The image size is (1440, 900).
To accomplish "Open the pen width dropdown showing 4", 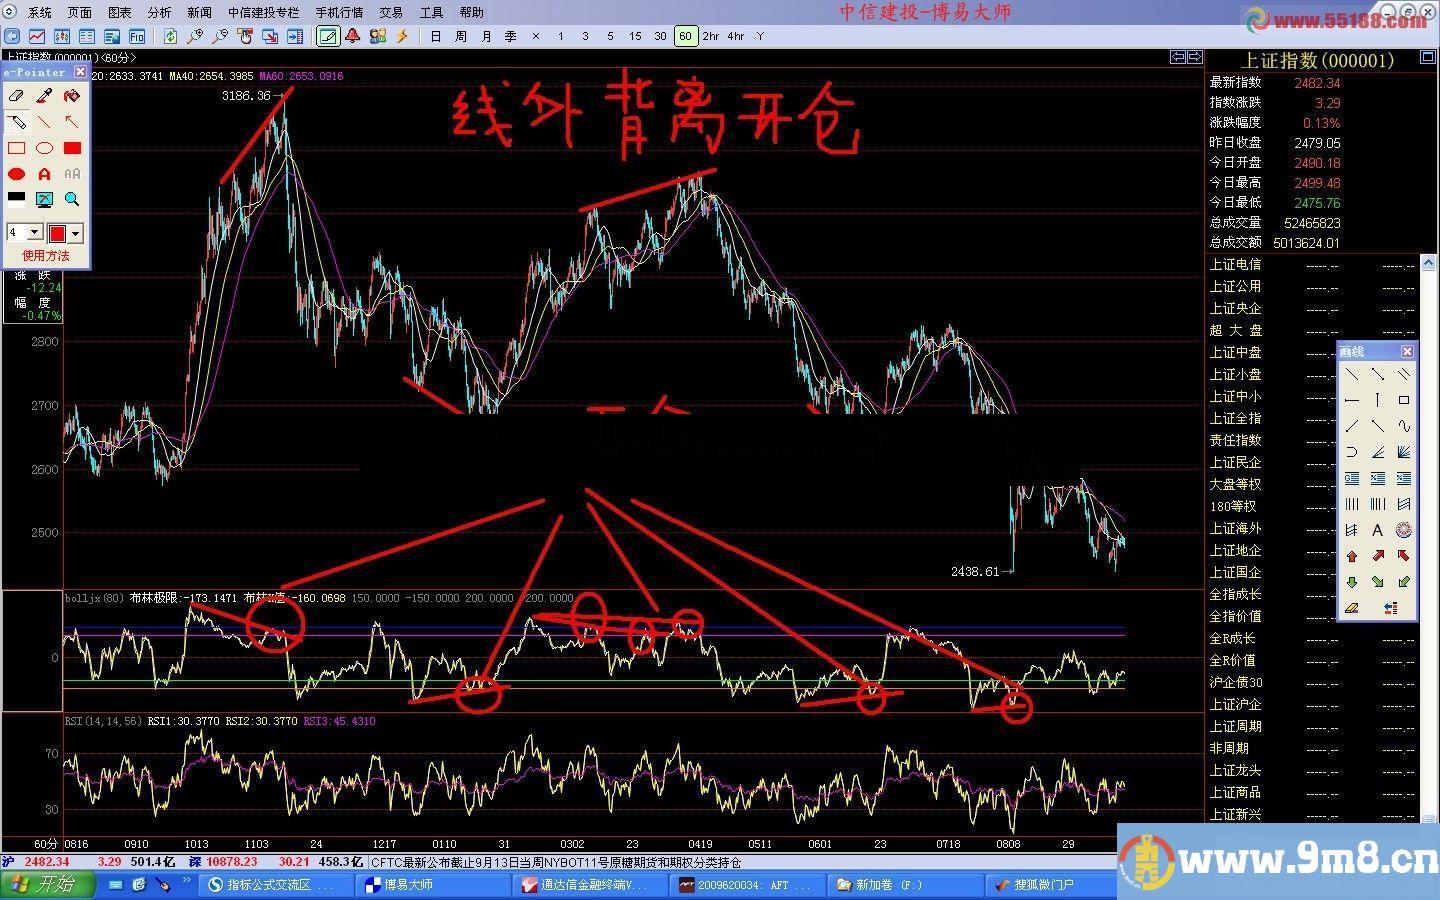I will (34, 232).
